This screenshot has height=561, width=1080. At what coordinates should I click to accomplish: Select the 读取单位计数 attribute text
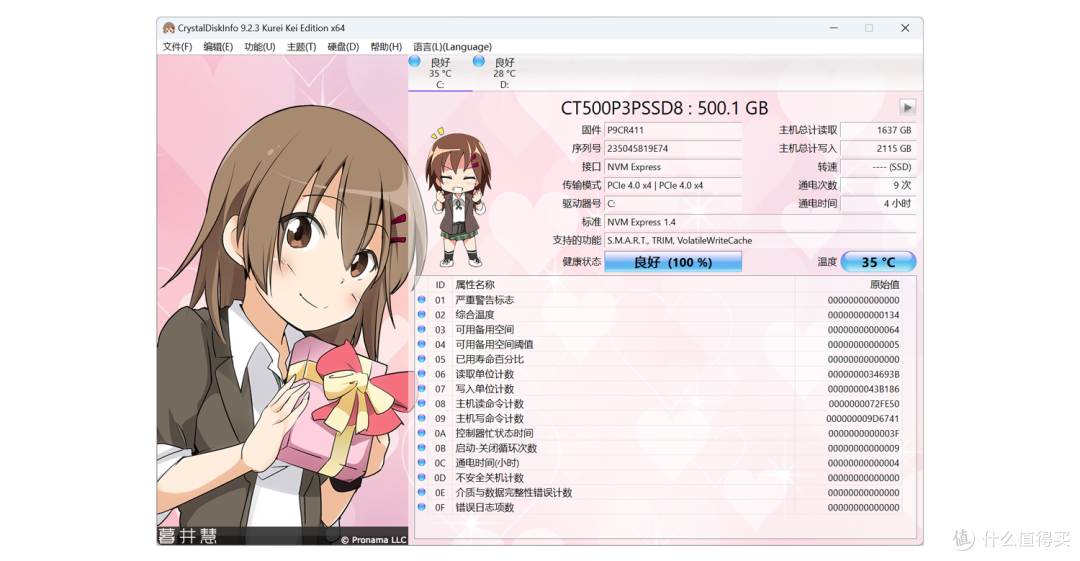coord(484,374)
